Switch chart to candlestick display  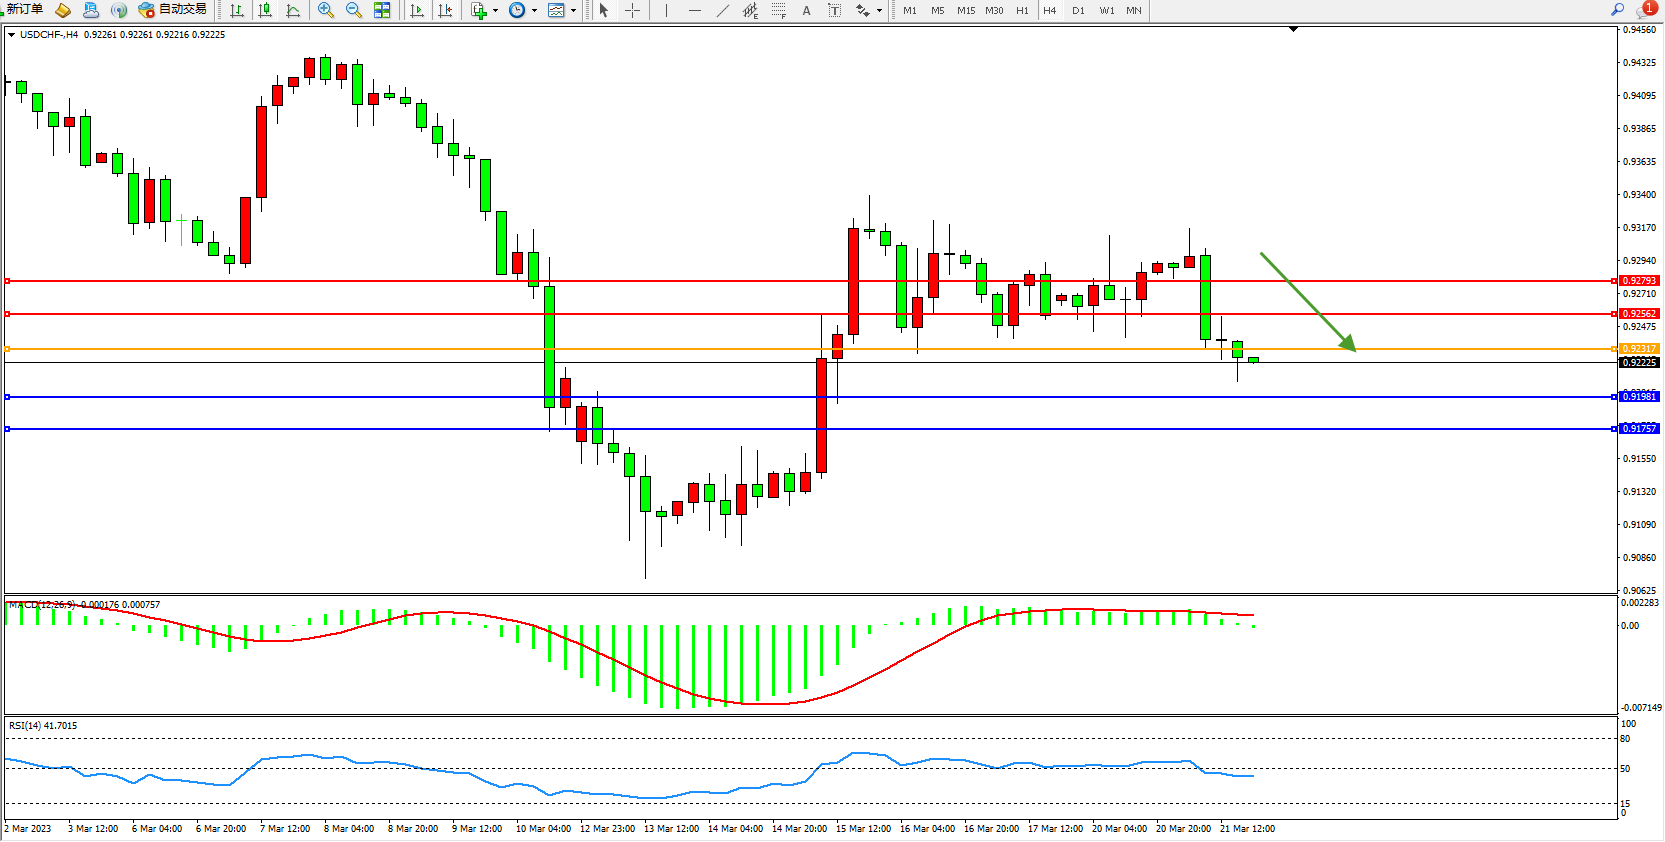point(265,10)
